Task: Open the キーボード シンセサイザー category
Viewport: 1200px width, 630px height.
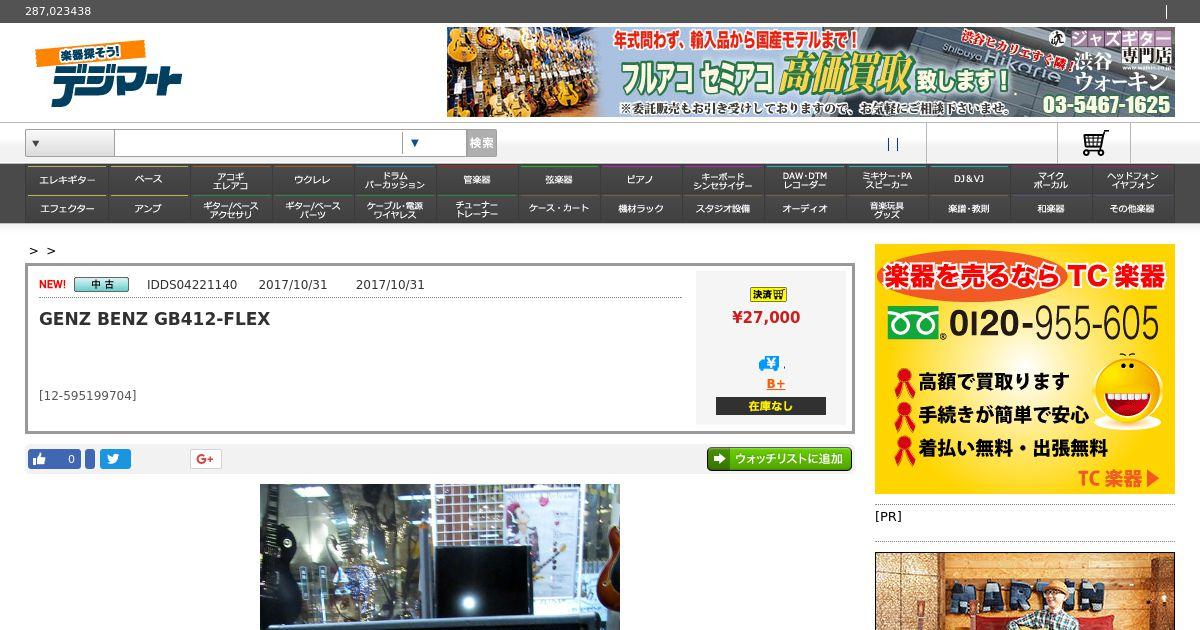Action: coord(722,180)
